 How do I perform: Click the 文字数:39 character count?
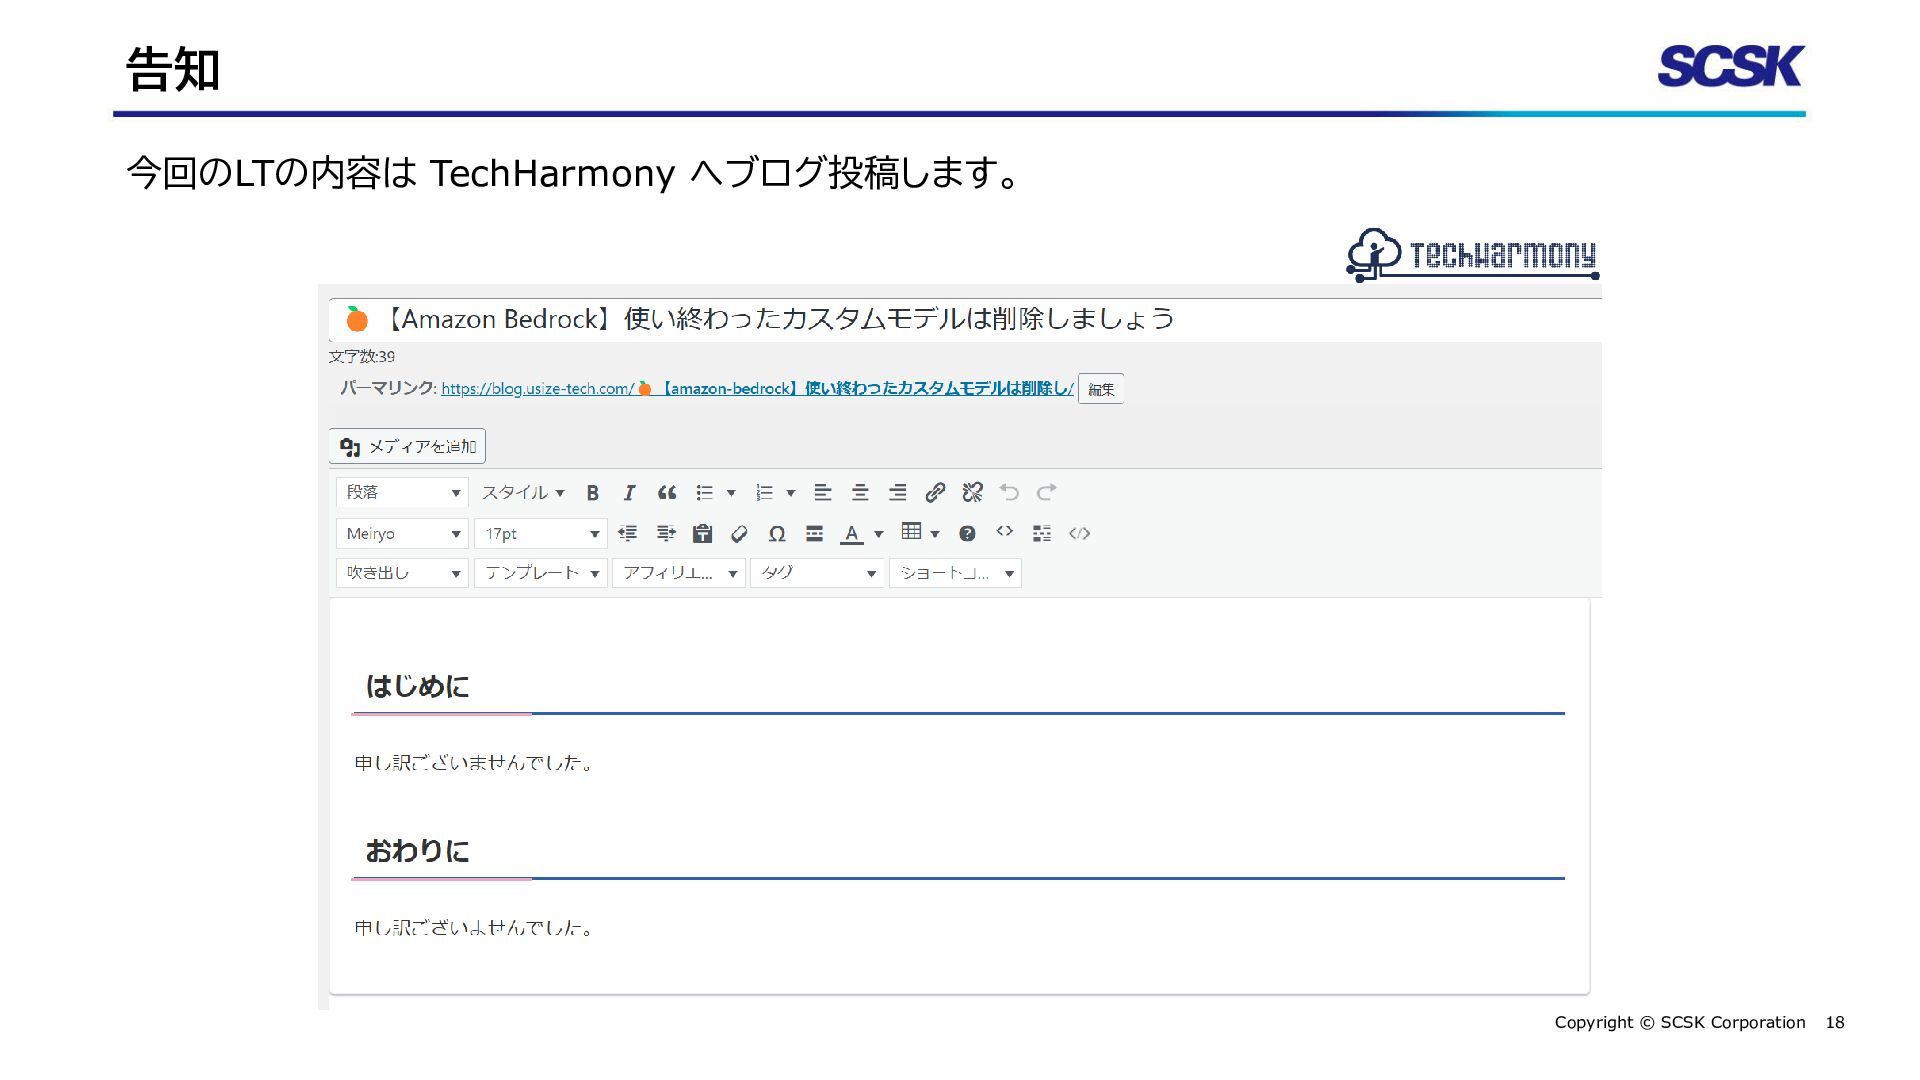coord(362,357)
